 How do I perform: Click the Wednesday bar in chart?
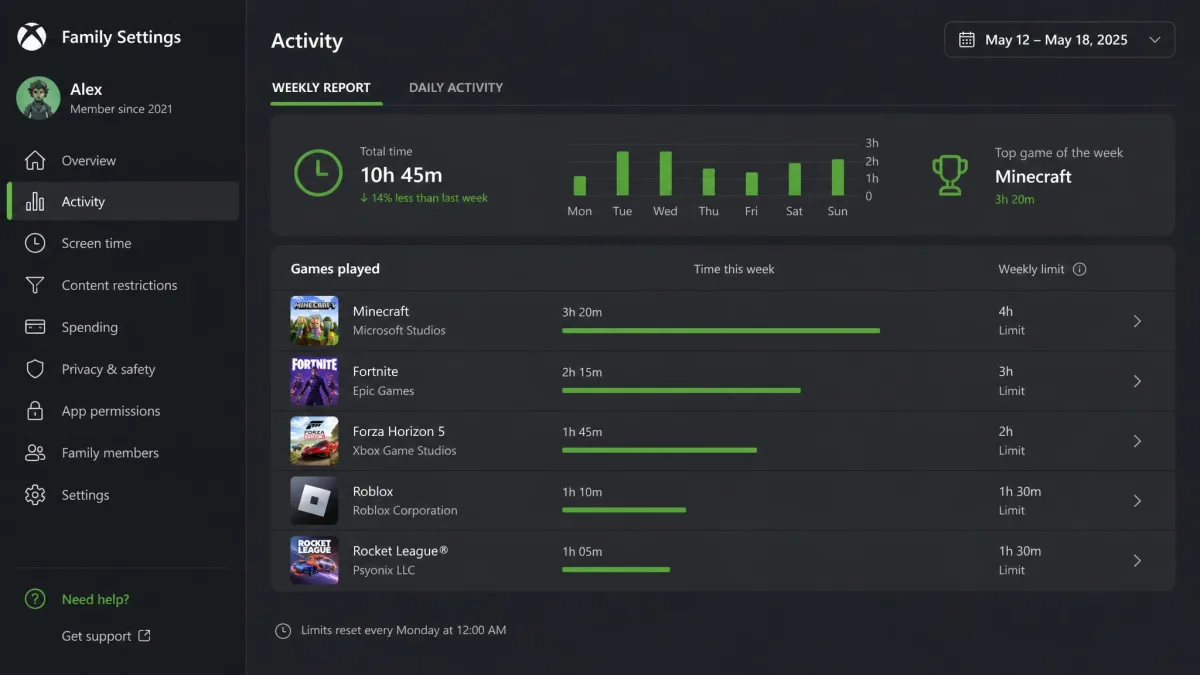click(x=665, y=173)
